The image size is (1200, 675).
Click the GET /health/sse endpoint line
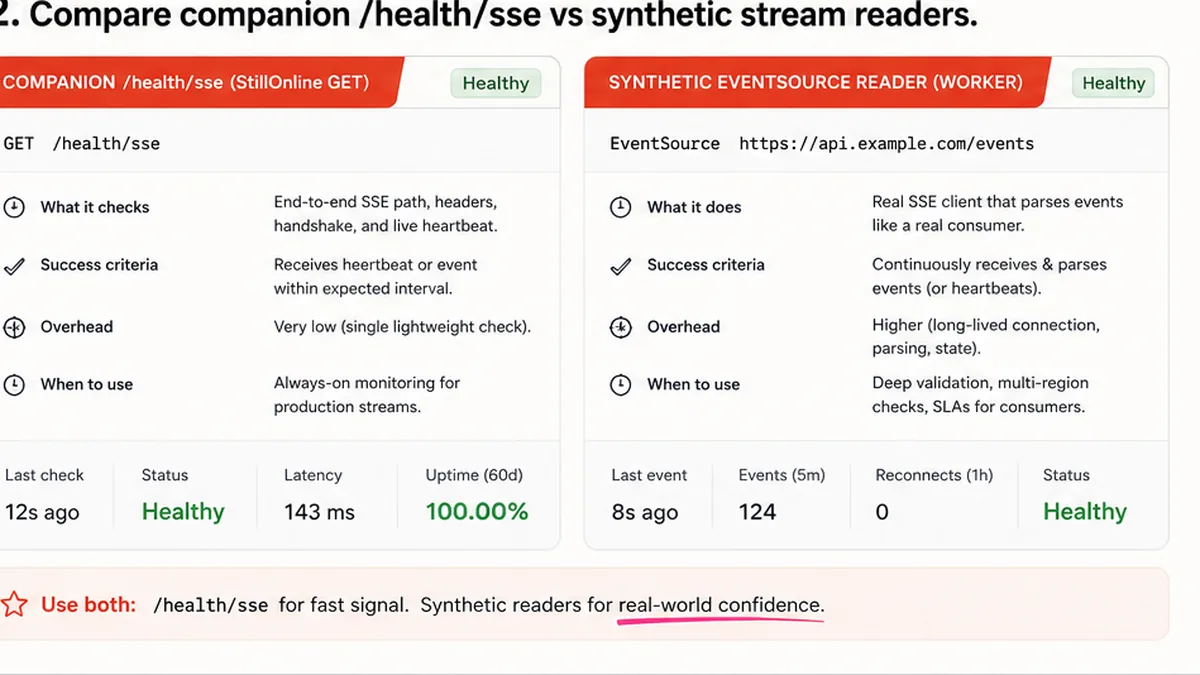pos(82,143)
